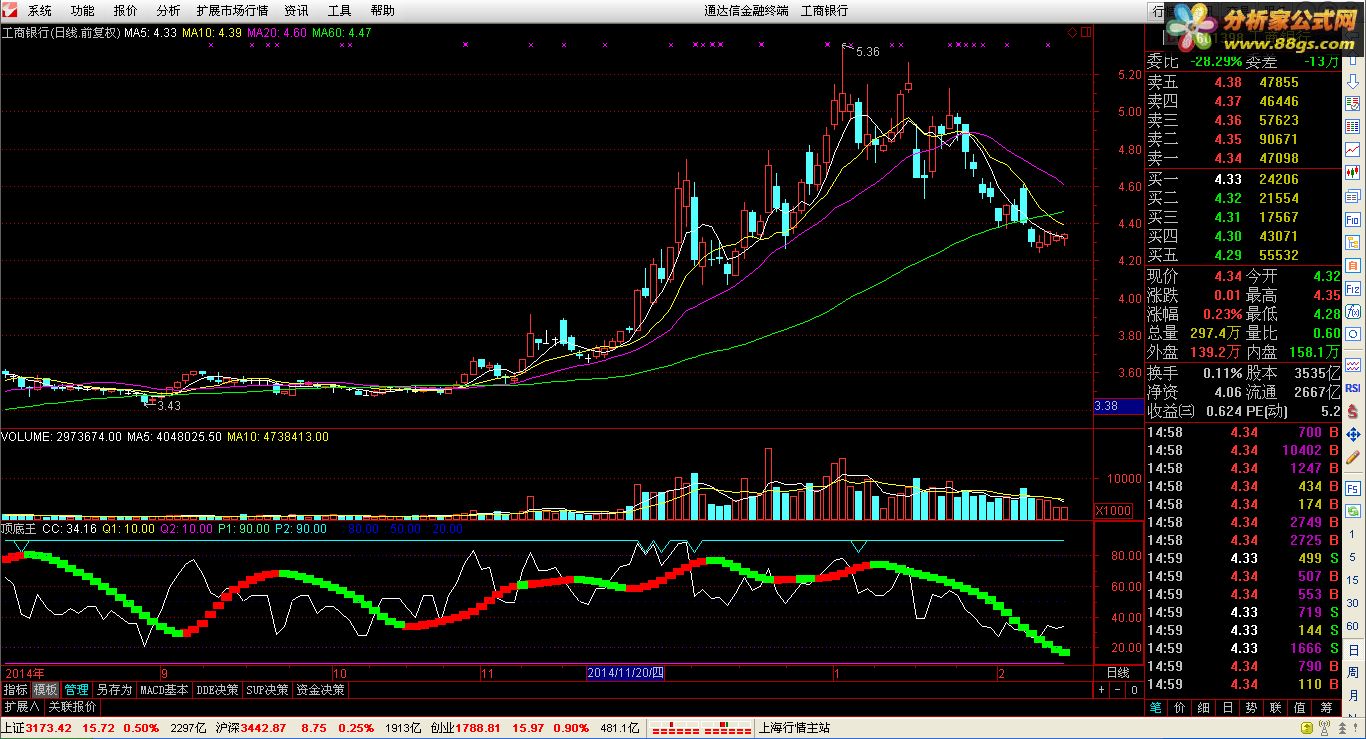
Task: Open the colored grid table sidebar icon
Action: [x=1352, y=126]
